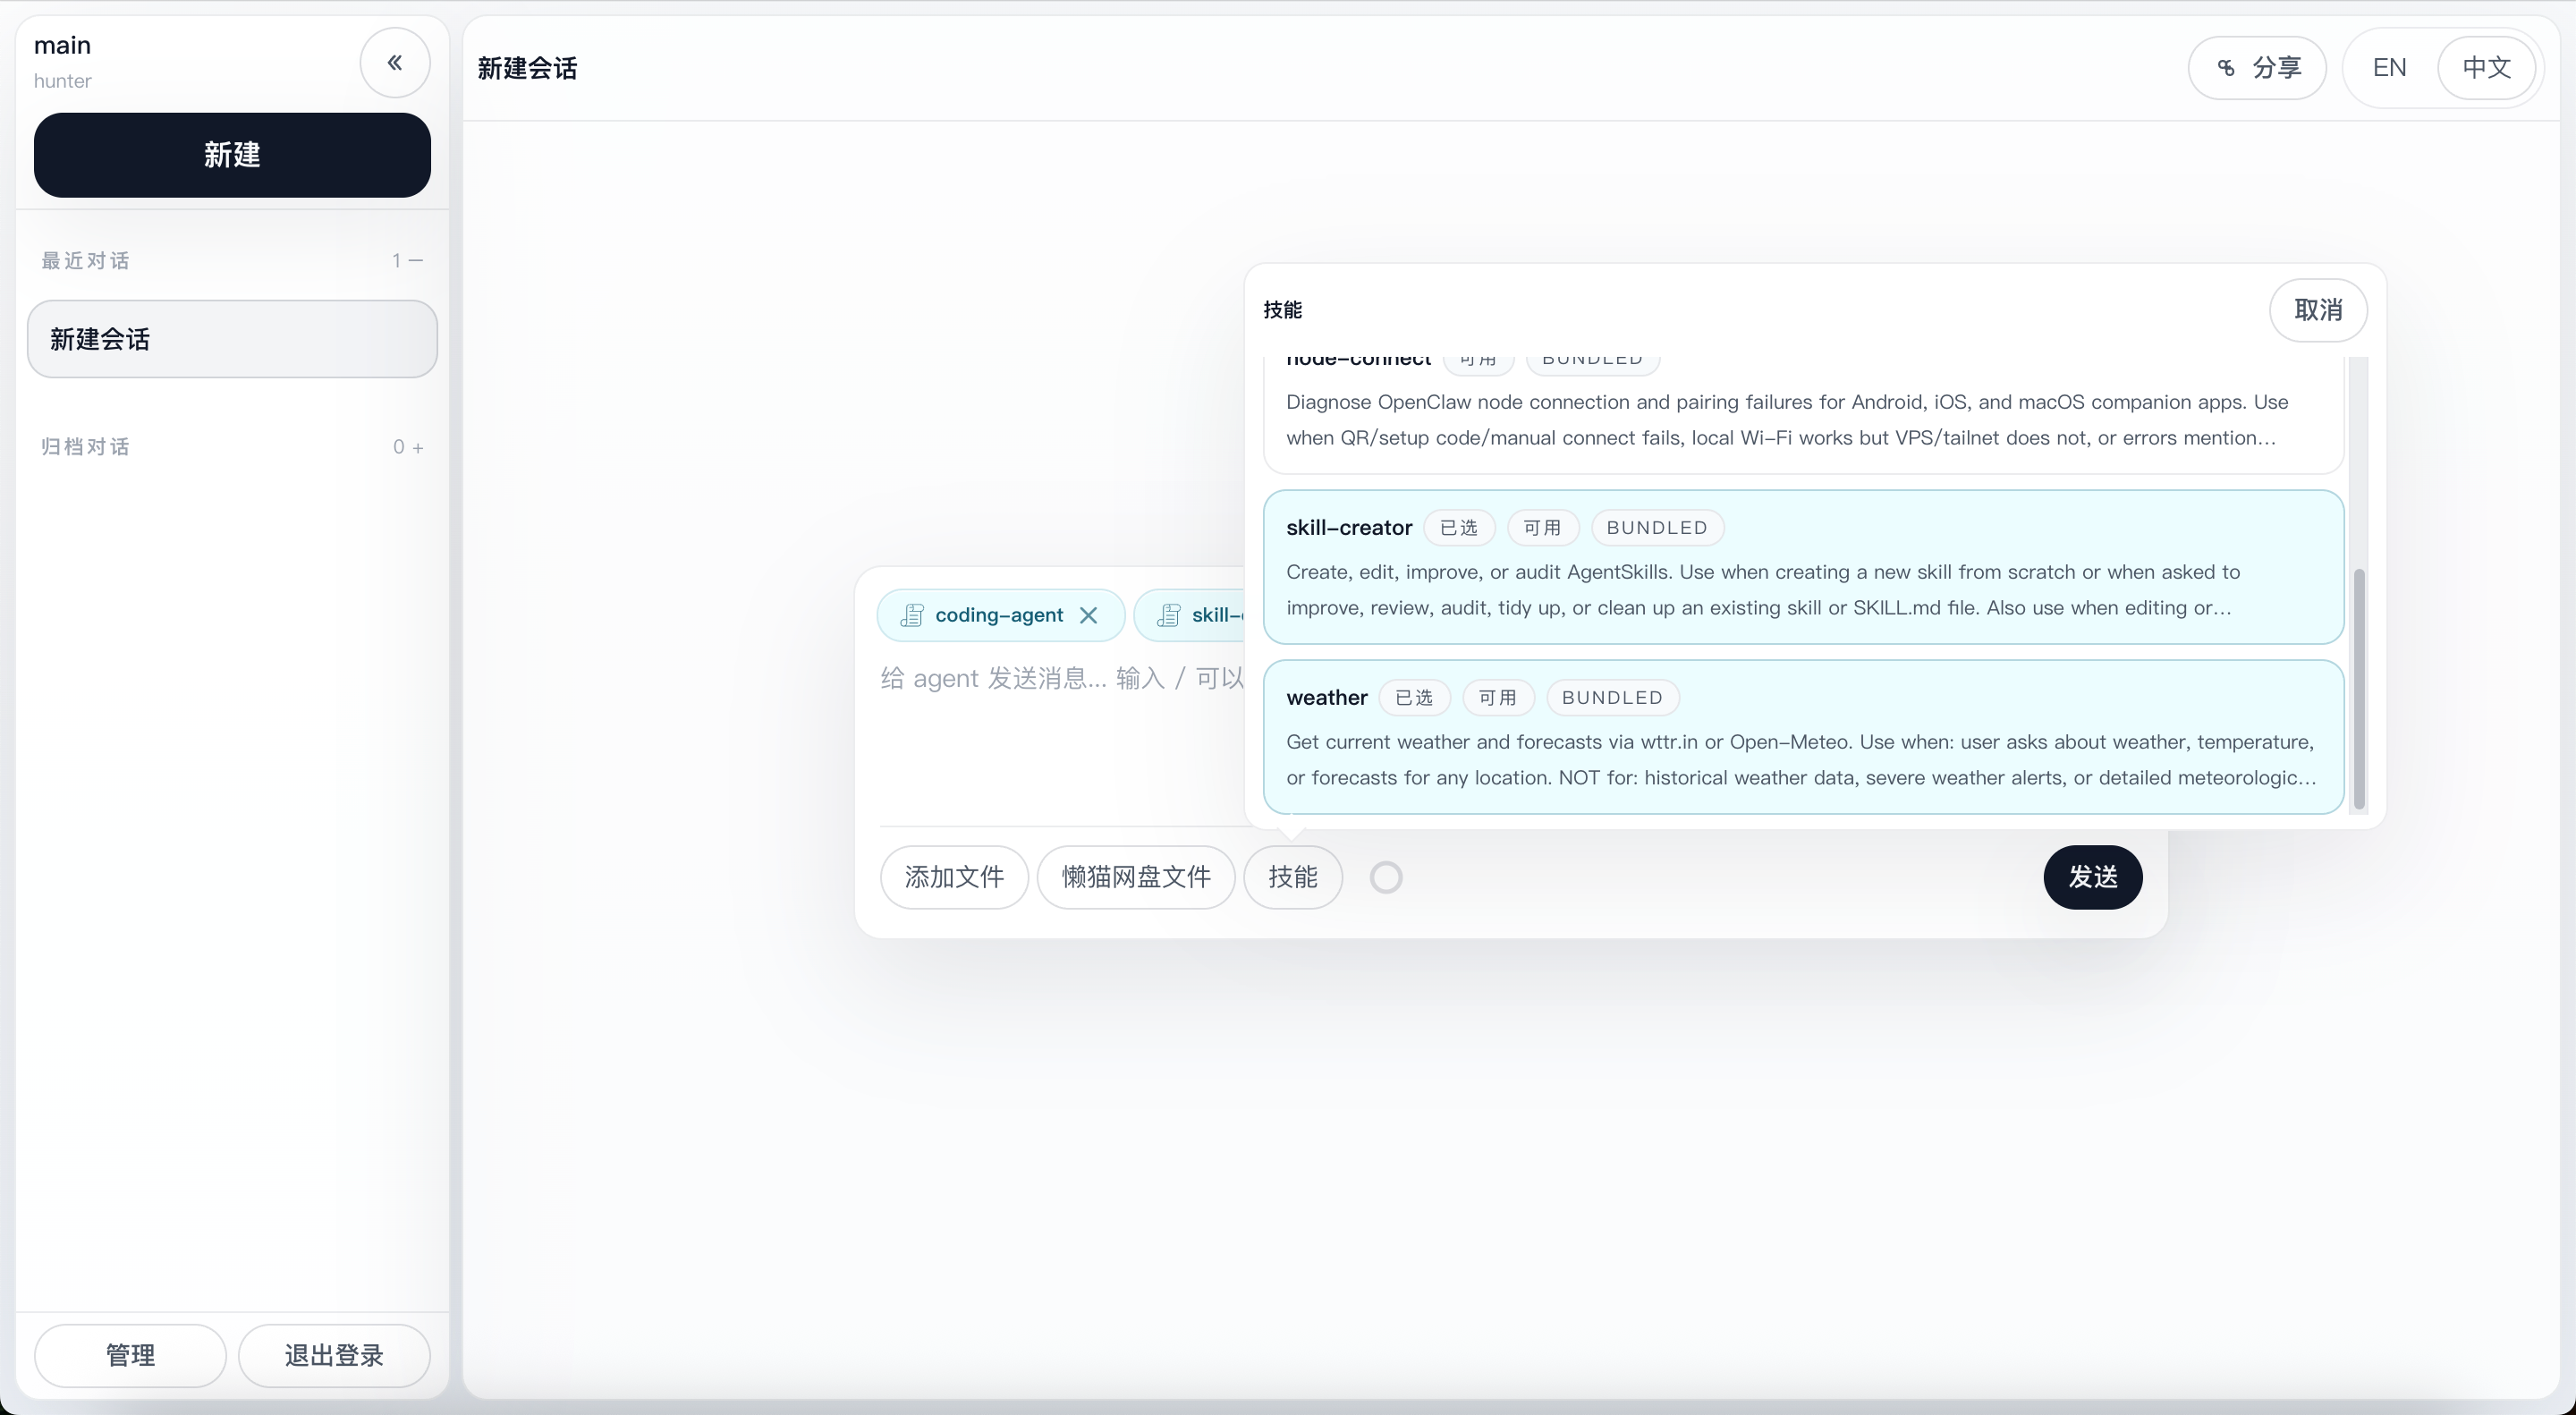Screen dimensions: 2576x1415
Task: Toggle the 技能 skills popup
Action: [1292, 877]
